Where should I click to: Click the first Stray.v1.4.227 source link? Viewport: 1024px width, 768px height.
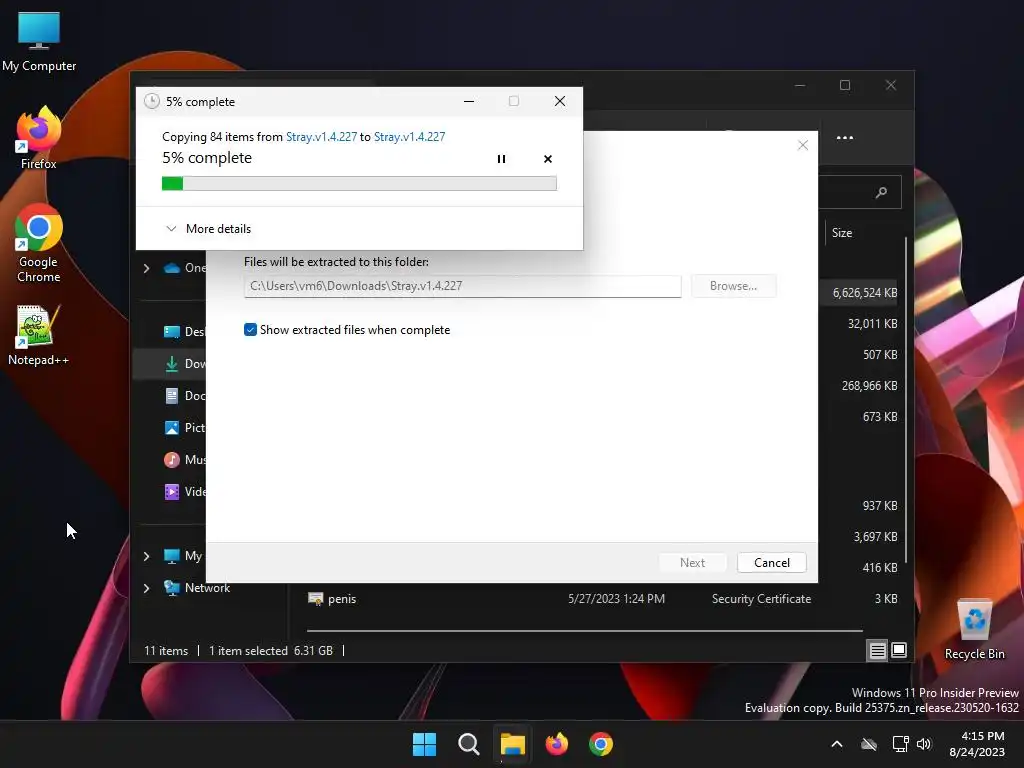click(x=321, y=136)
